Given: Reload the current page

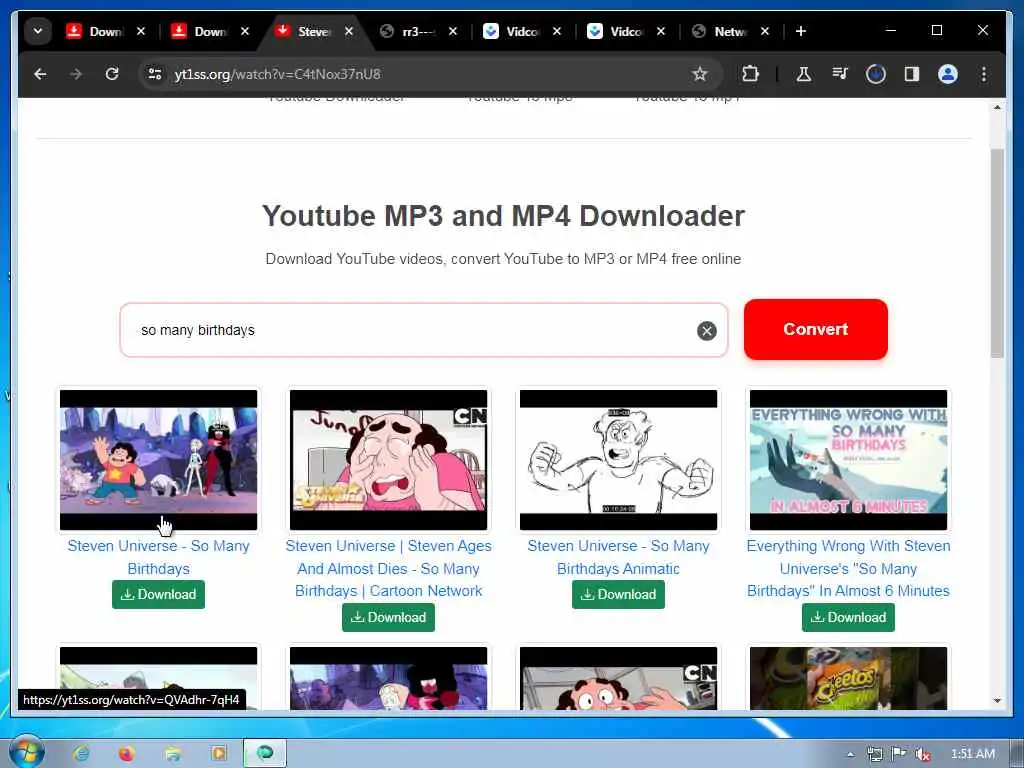Looking at the screenshot, I should click(x=112, y=74).
